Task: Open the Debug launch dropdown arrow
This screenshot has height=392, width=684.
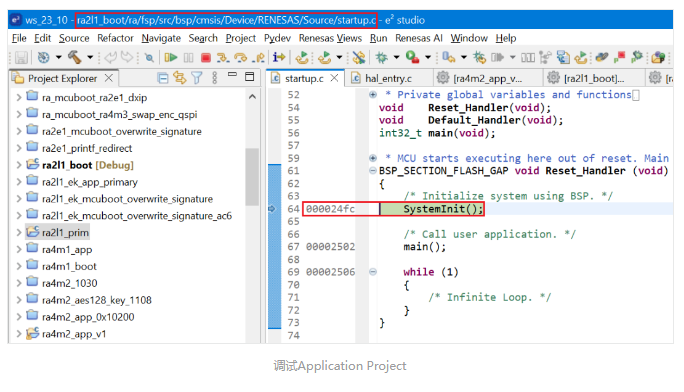Action: 396,57
